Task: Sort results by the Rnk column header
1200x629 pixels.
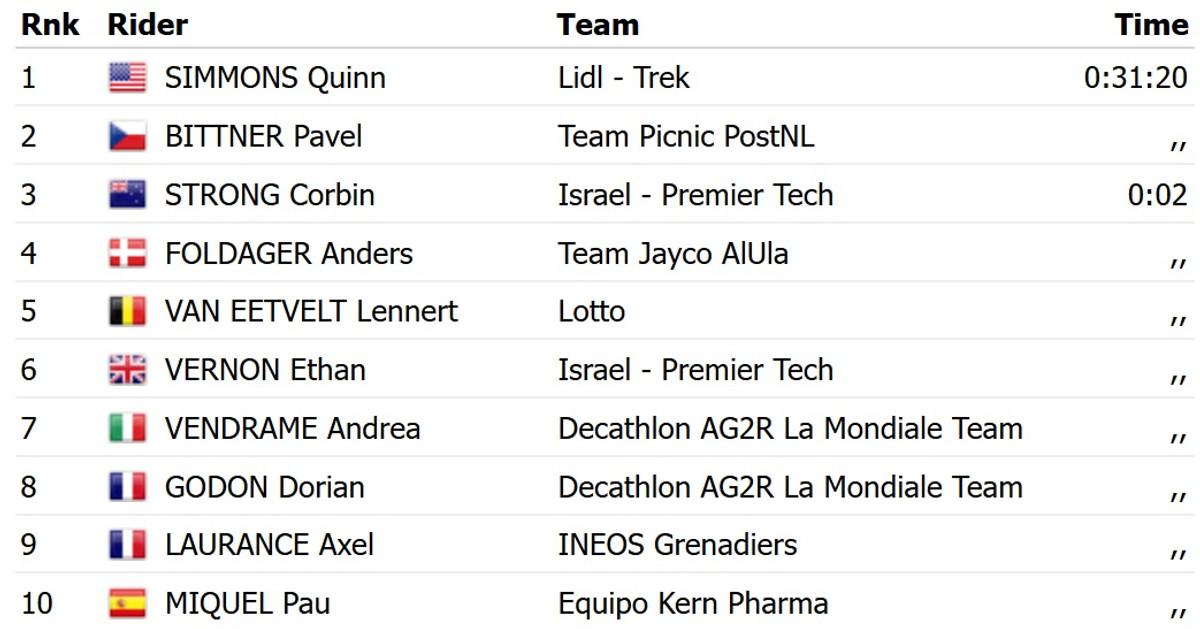Action: (x=50, y=24)
